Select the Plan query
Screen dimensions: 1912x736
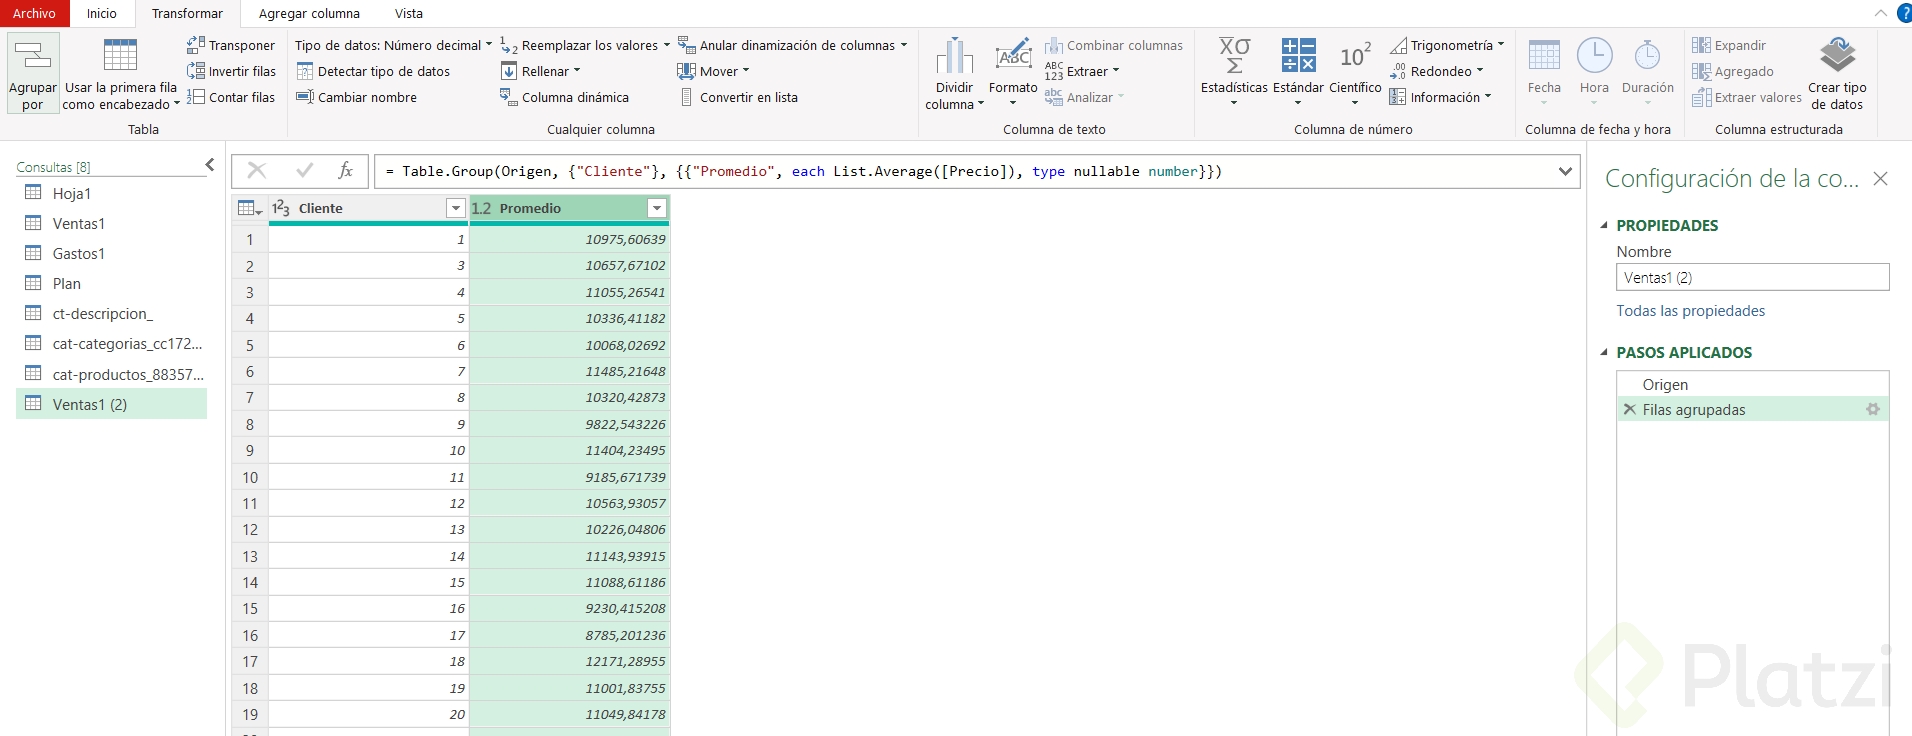click(112, 283)
